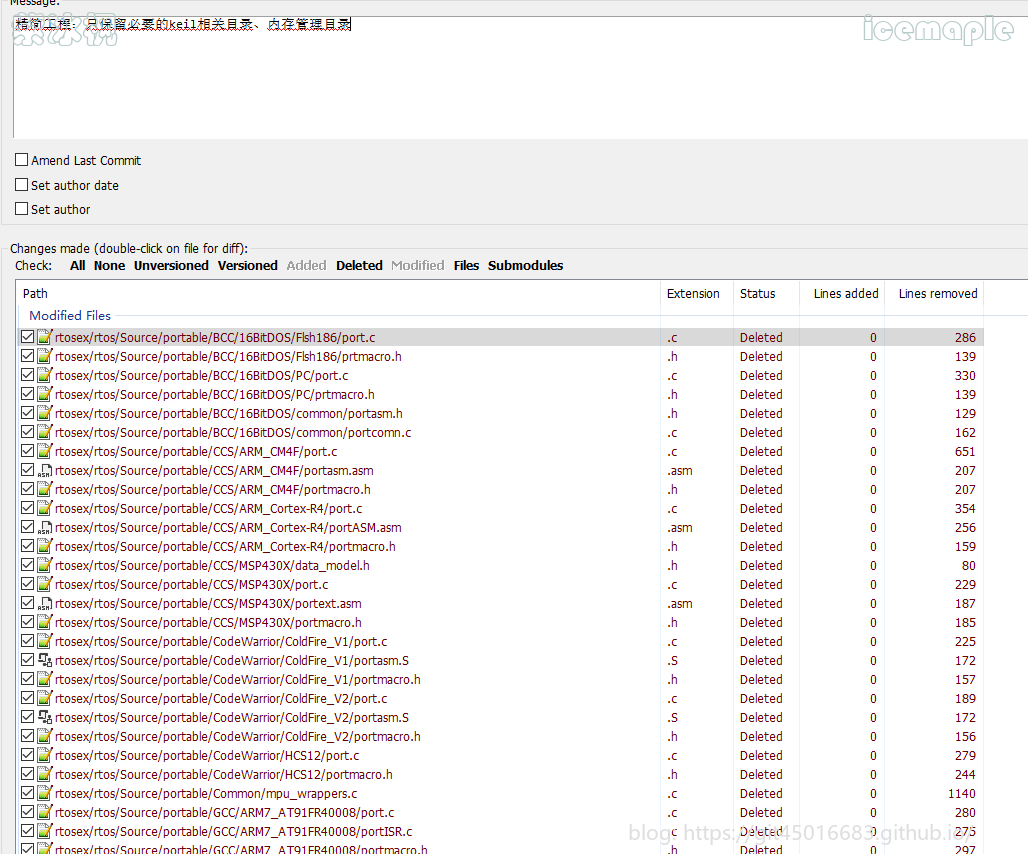Click file icon of 16BitDOS/PC/port.c row
The height and width of the screenshot is (854, 1028).
click(x=45, y=376)
